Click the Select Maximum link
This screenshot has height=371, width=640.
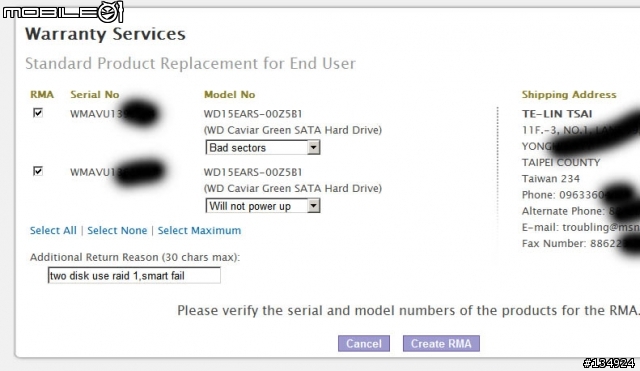pos(199,230)
